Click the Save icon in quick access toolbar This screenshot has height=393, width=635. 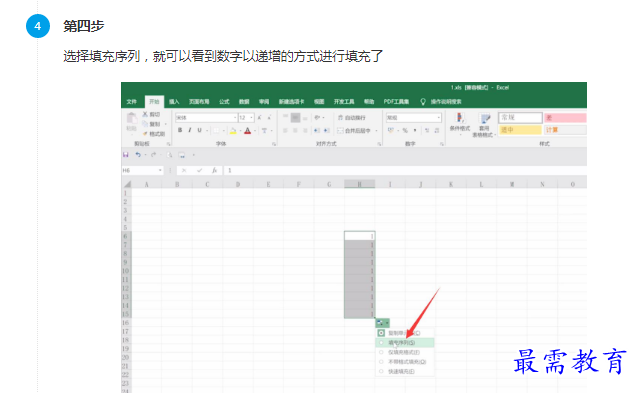126,155
